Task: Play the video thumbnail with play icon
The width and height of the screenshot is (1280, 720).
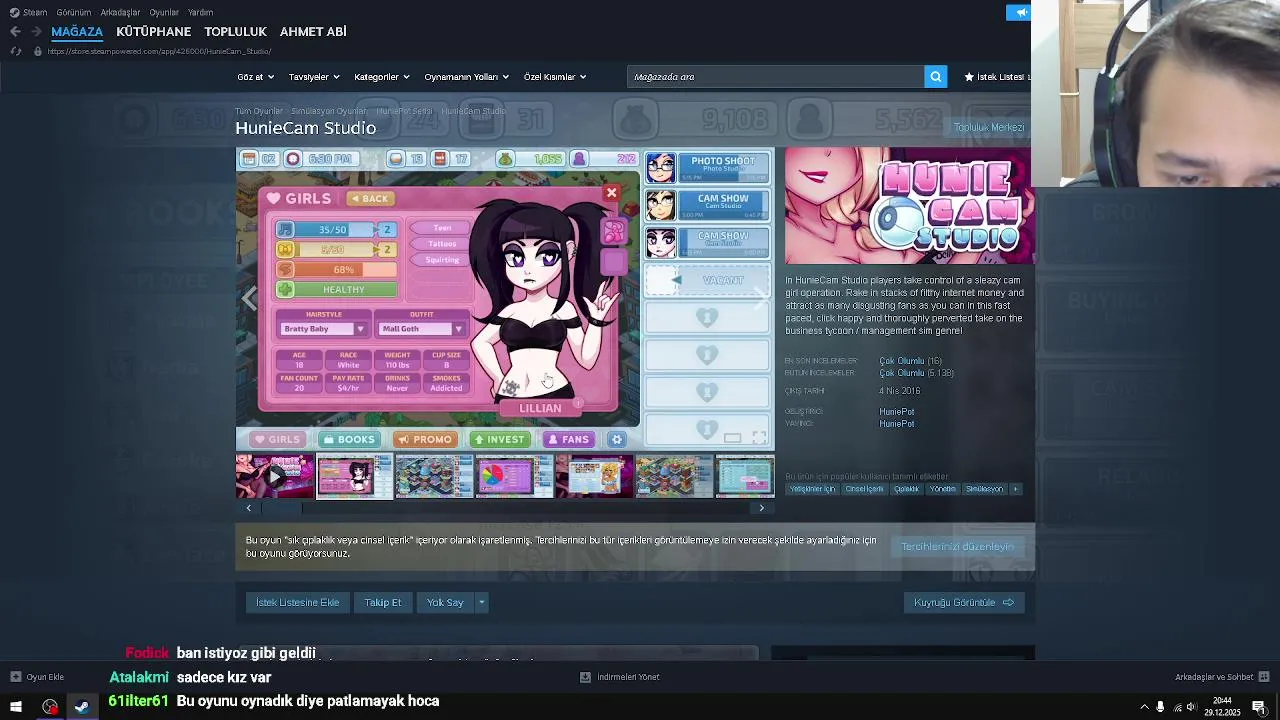Action: tap(275, 476)
